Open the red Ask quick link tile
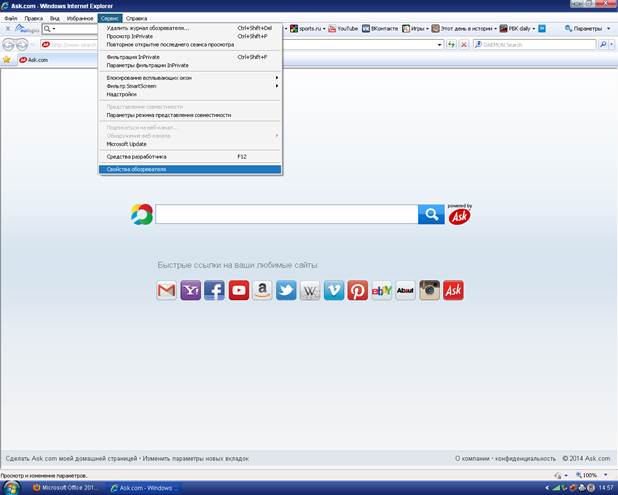This screenshot has width=618, height=495. (x=453, y=290)
